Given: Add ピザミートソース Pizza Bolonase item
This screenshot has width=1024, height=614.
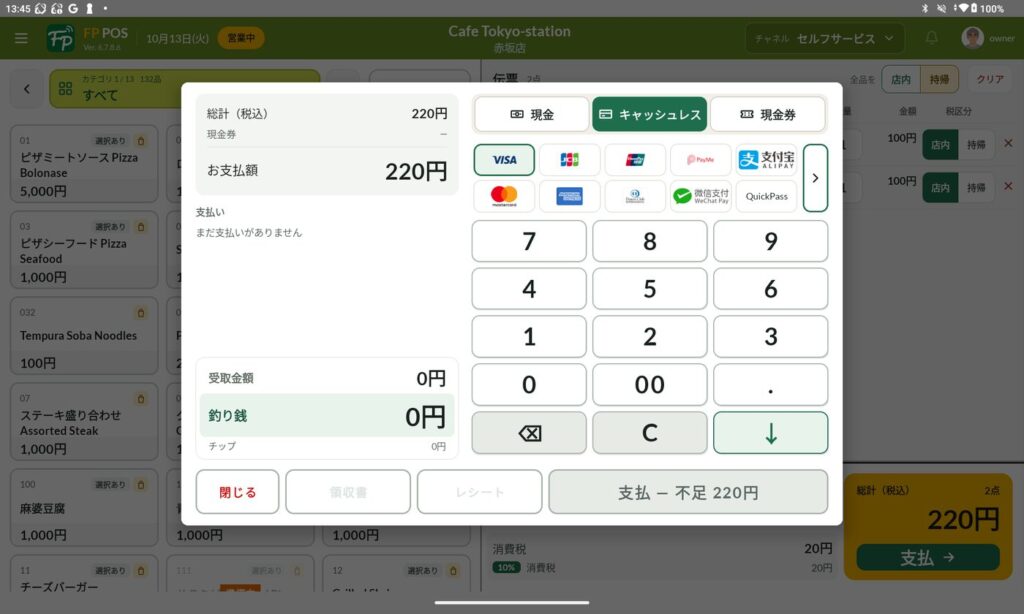Looking at the screenshot, I should pos(84,165).
